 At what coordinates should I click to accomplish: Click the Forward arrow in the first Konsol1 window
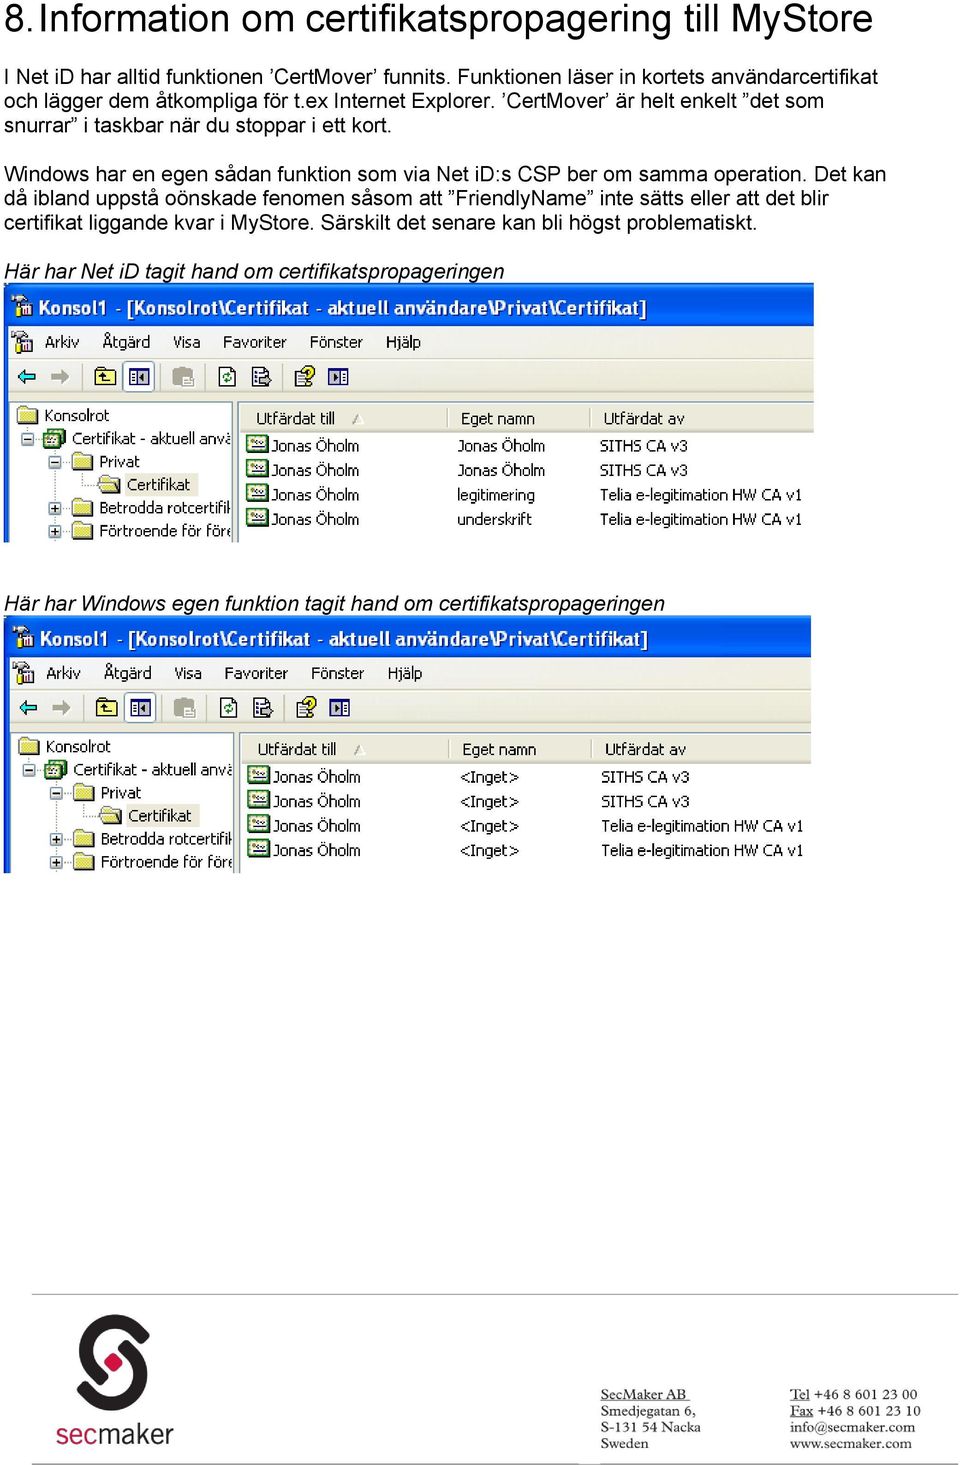(60, 377)
